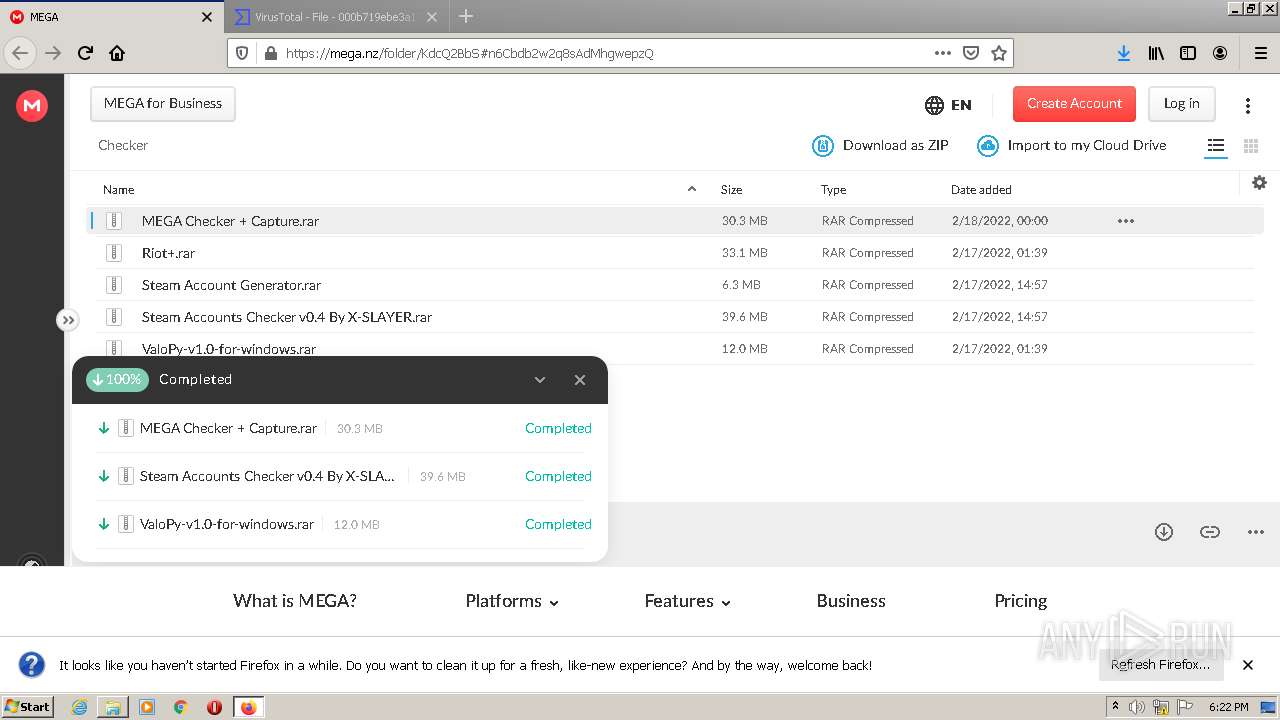Viewport: 1280px width, 720px height.
Task: Select Riot+.rar file
Action: pos(168,253)
